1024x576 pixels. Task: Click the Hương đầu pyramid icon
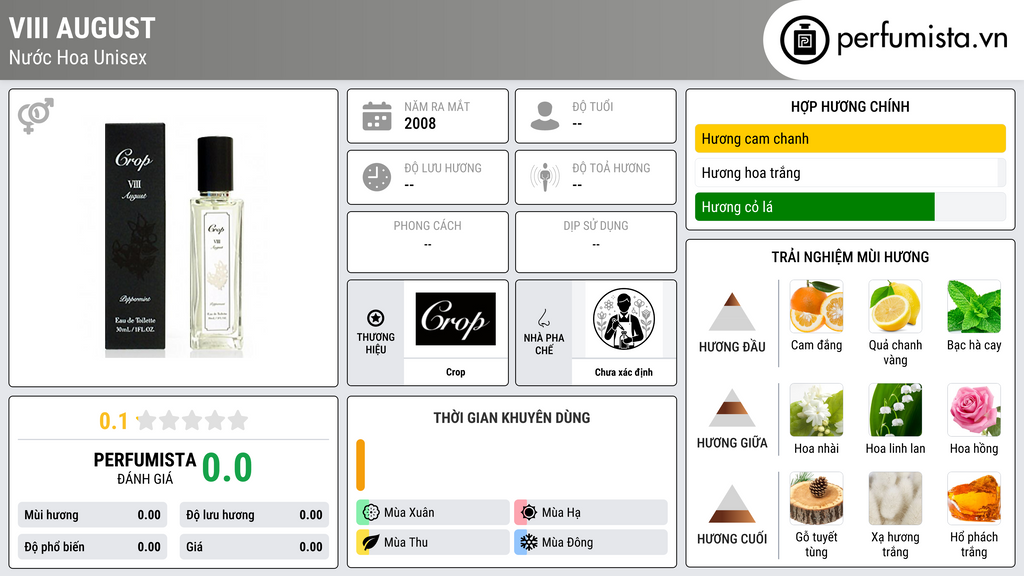click(732, 312)
